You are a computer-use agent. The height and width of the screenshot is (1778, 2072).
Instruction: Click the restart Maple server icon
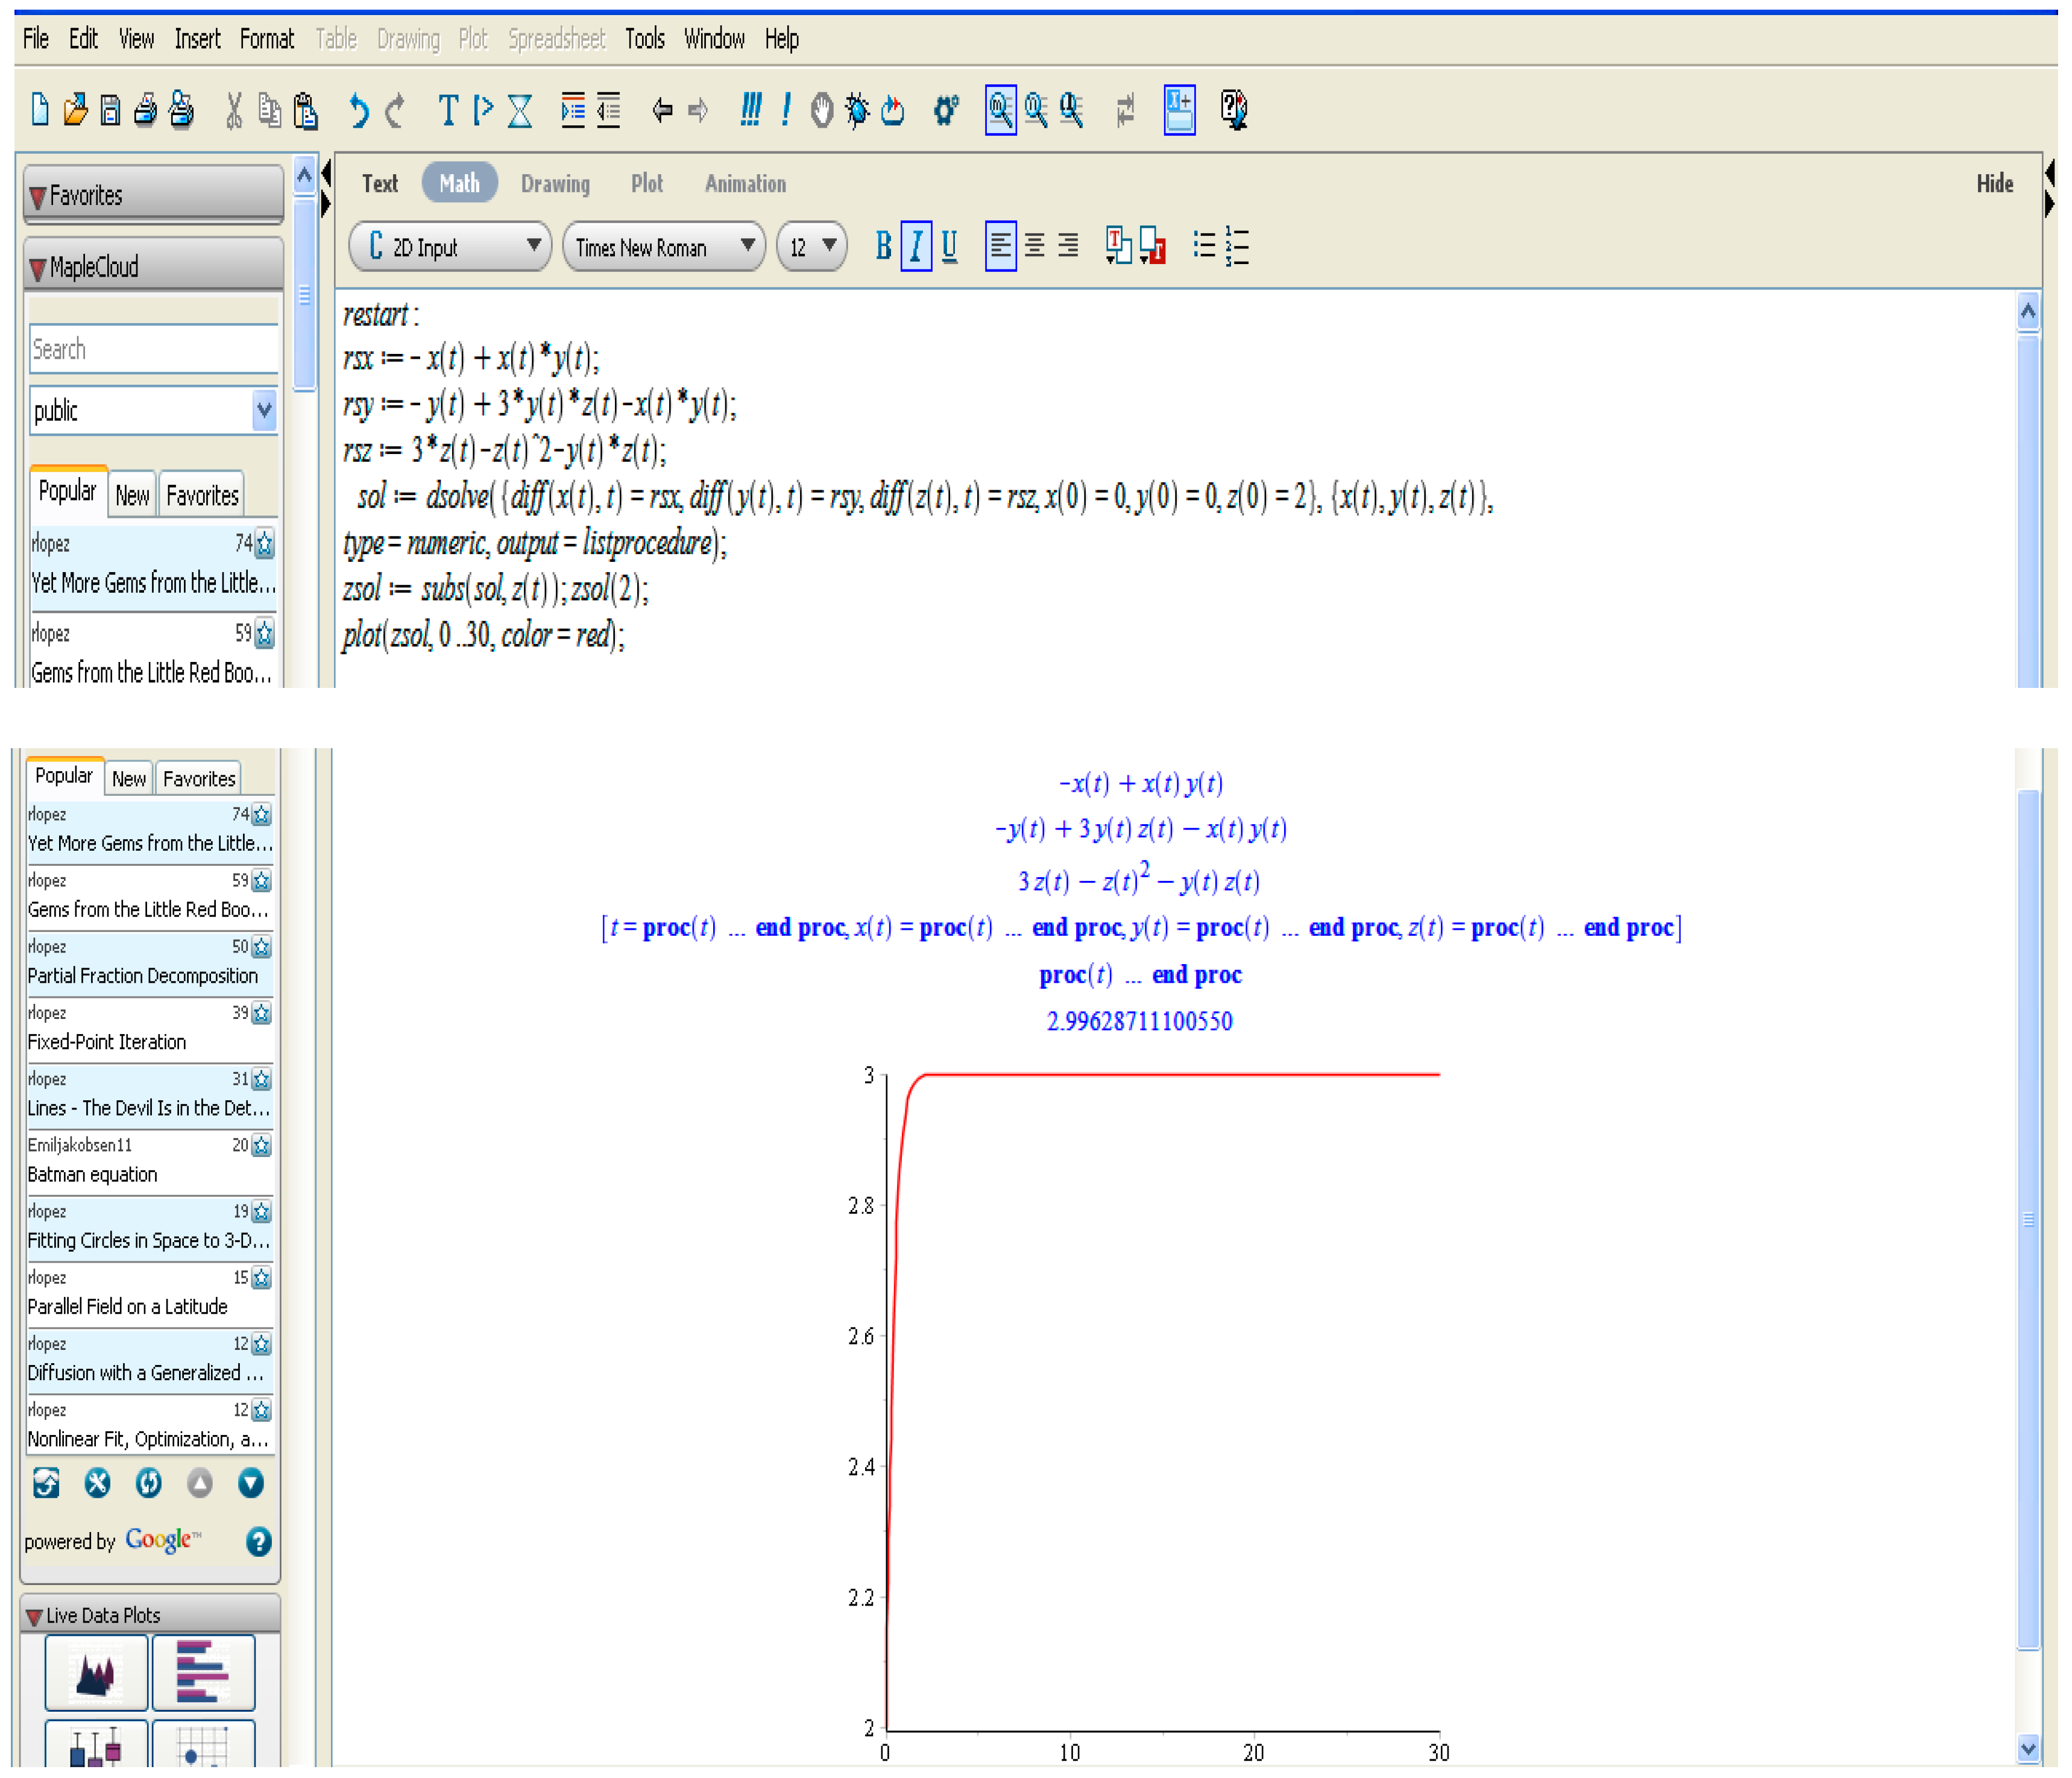tap(893, 110)
